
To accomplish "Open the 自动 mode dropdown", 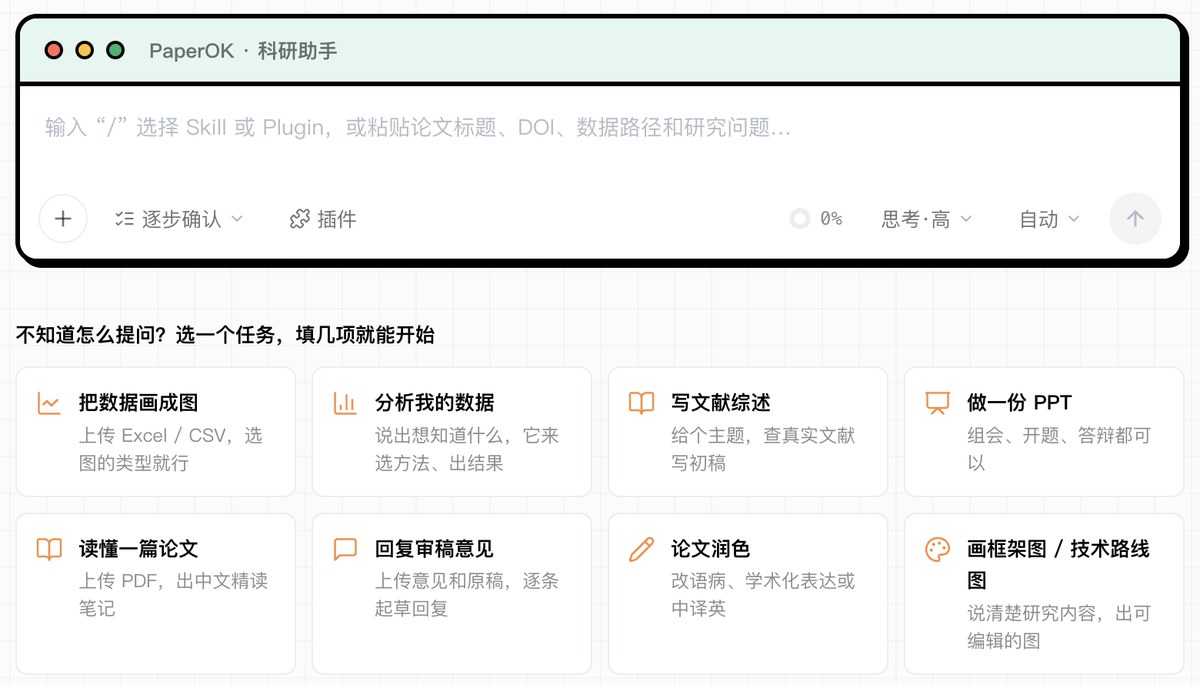I will point(1049,219).
